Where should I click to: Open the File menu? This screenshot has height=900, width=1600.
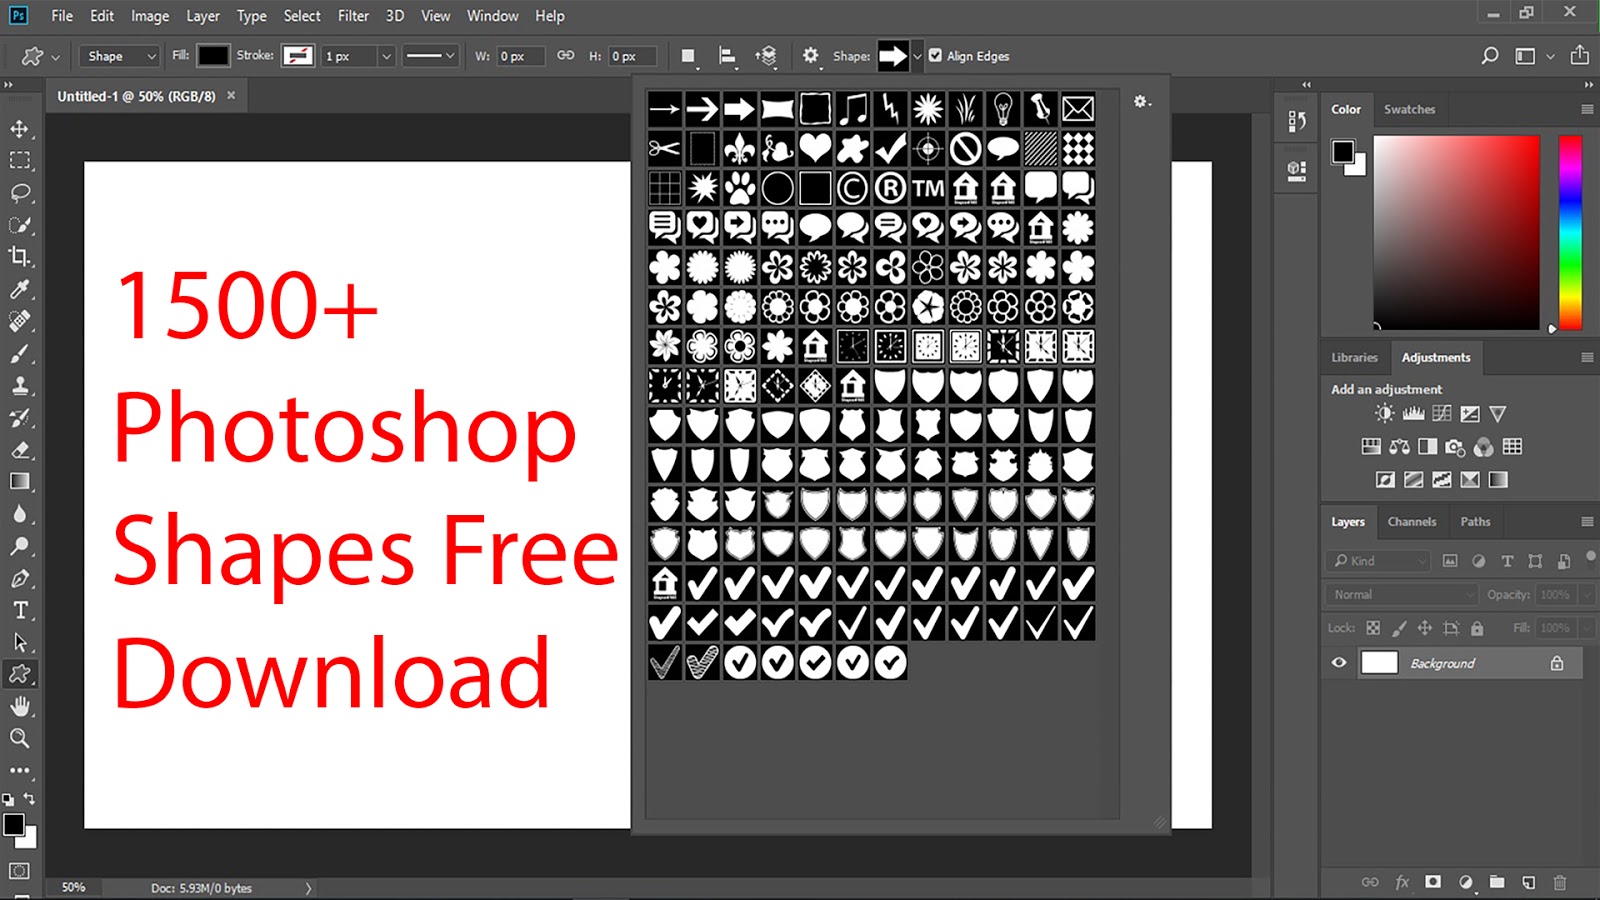(x=62, y=16)
